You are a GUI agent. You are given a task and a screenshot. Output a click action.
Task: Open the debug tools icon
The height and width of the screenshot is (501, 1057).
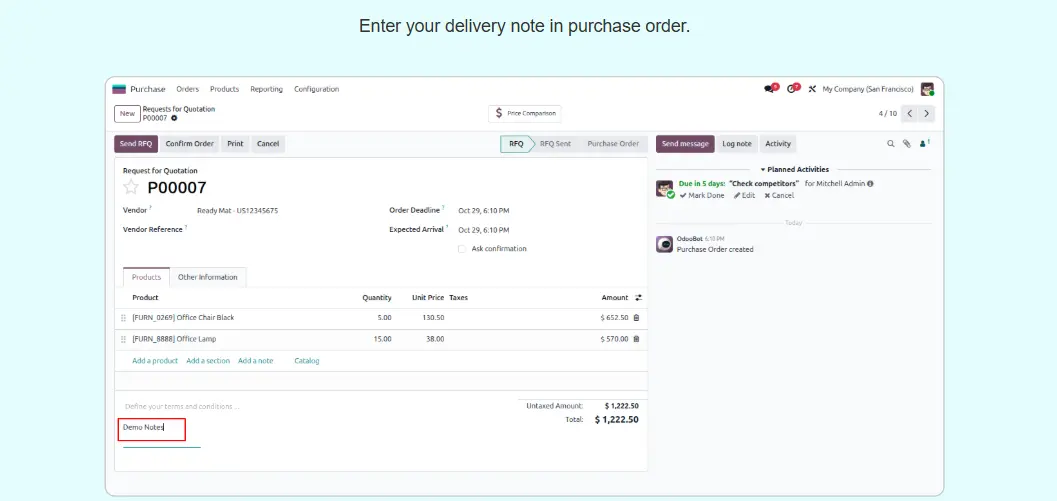point(812,89)
